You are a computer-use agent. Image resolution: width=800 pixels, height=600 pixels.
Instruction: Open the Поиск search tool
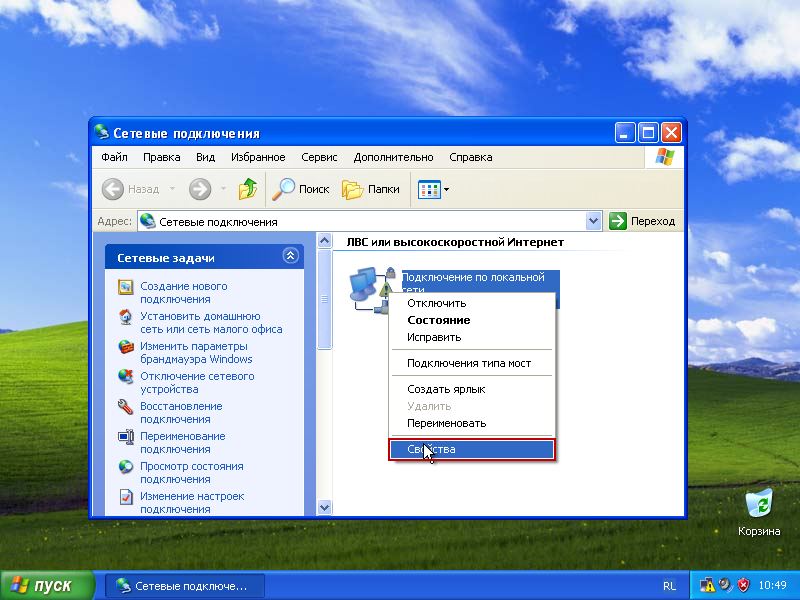pyautogui.click(x=301, y=189)
